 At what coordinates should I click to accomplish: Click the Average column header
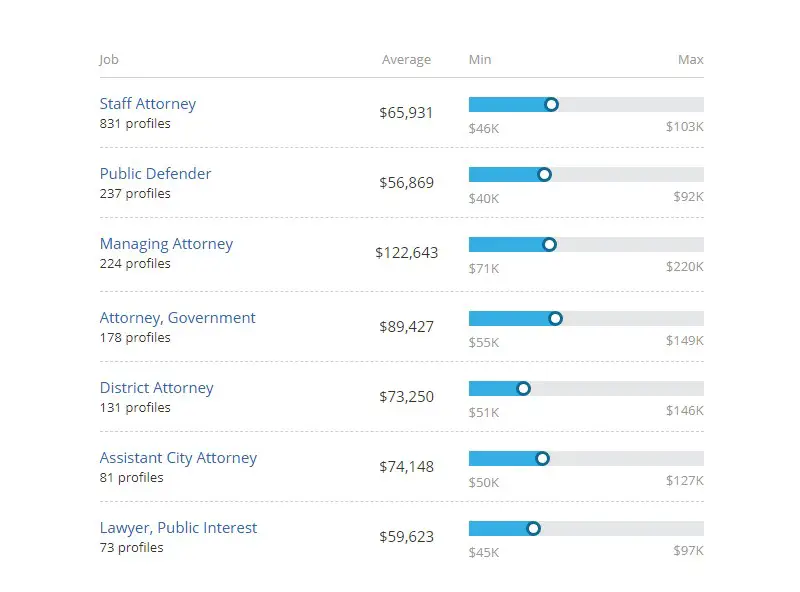[406, 60]
